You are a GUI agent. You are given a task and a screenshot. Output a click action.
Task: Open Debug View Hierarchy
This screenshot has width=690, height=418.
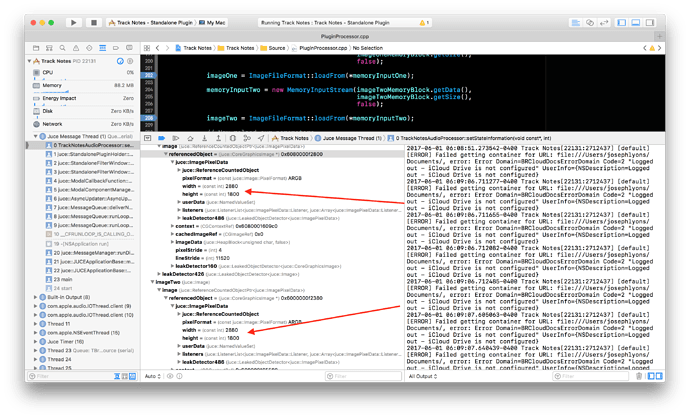click(233, 138)
